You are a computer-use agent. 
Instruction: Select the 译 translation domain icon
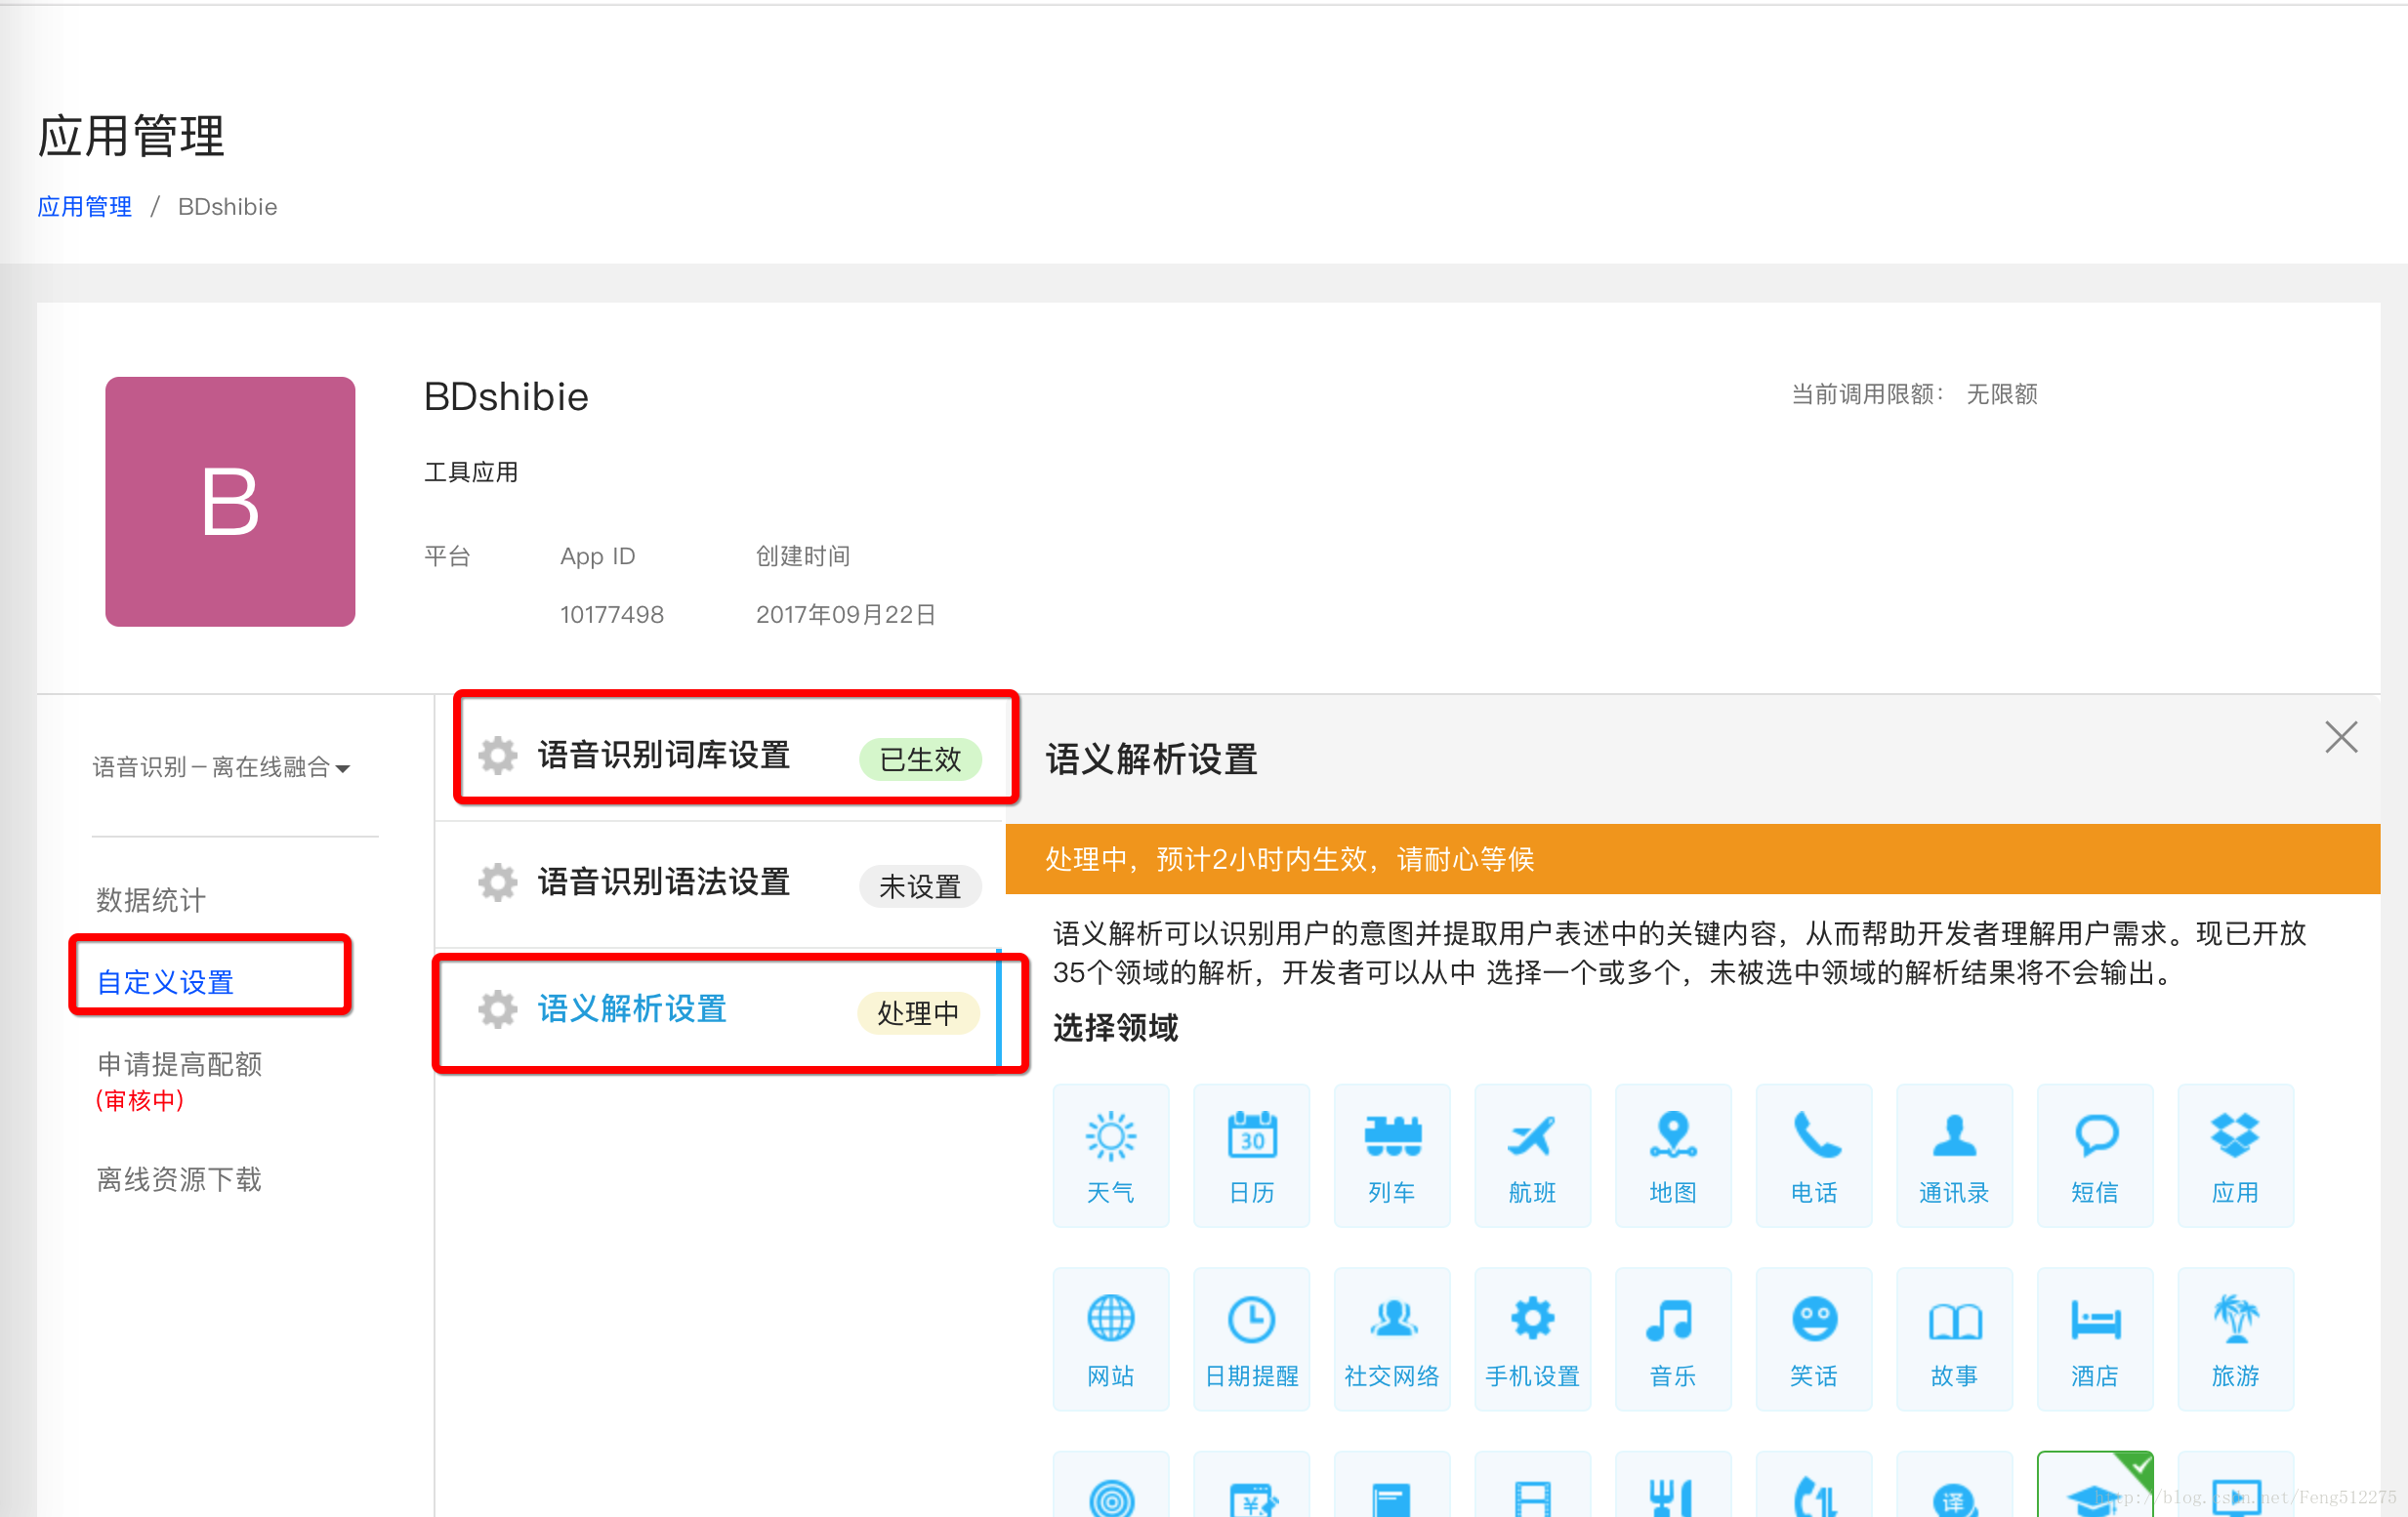coord(1954,1485)
